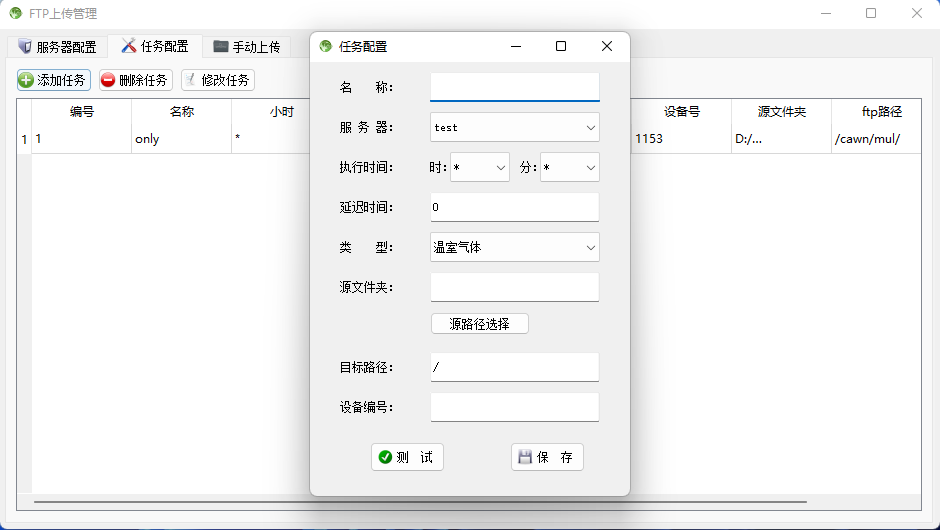Screen dimensions: 940x530
Task: Click the 延迟时间 input field
Action: point(515,207)
